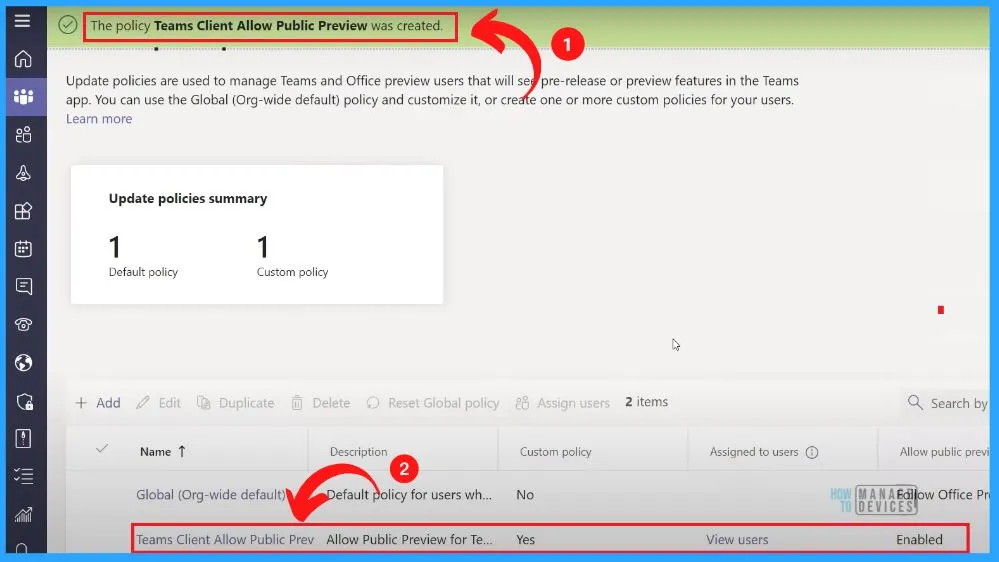This screenshot has width=999, height=562.
Task: Open Messaging policies sidebar icon
Action: 24,287
